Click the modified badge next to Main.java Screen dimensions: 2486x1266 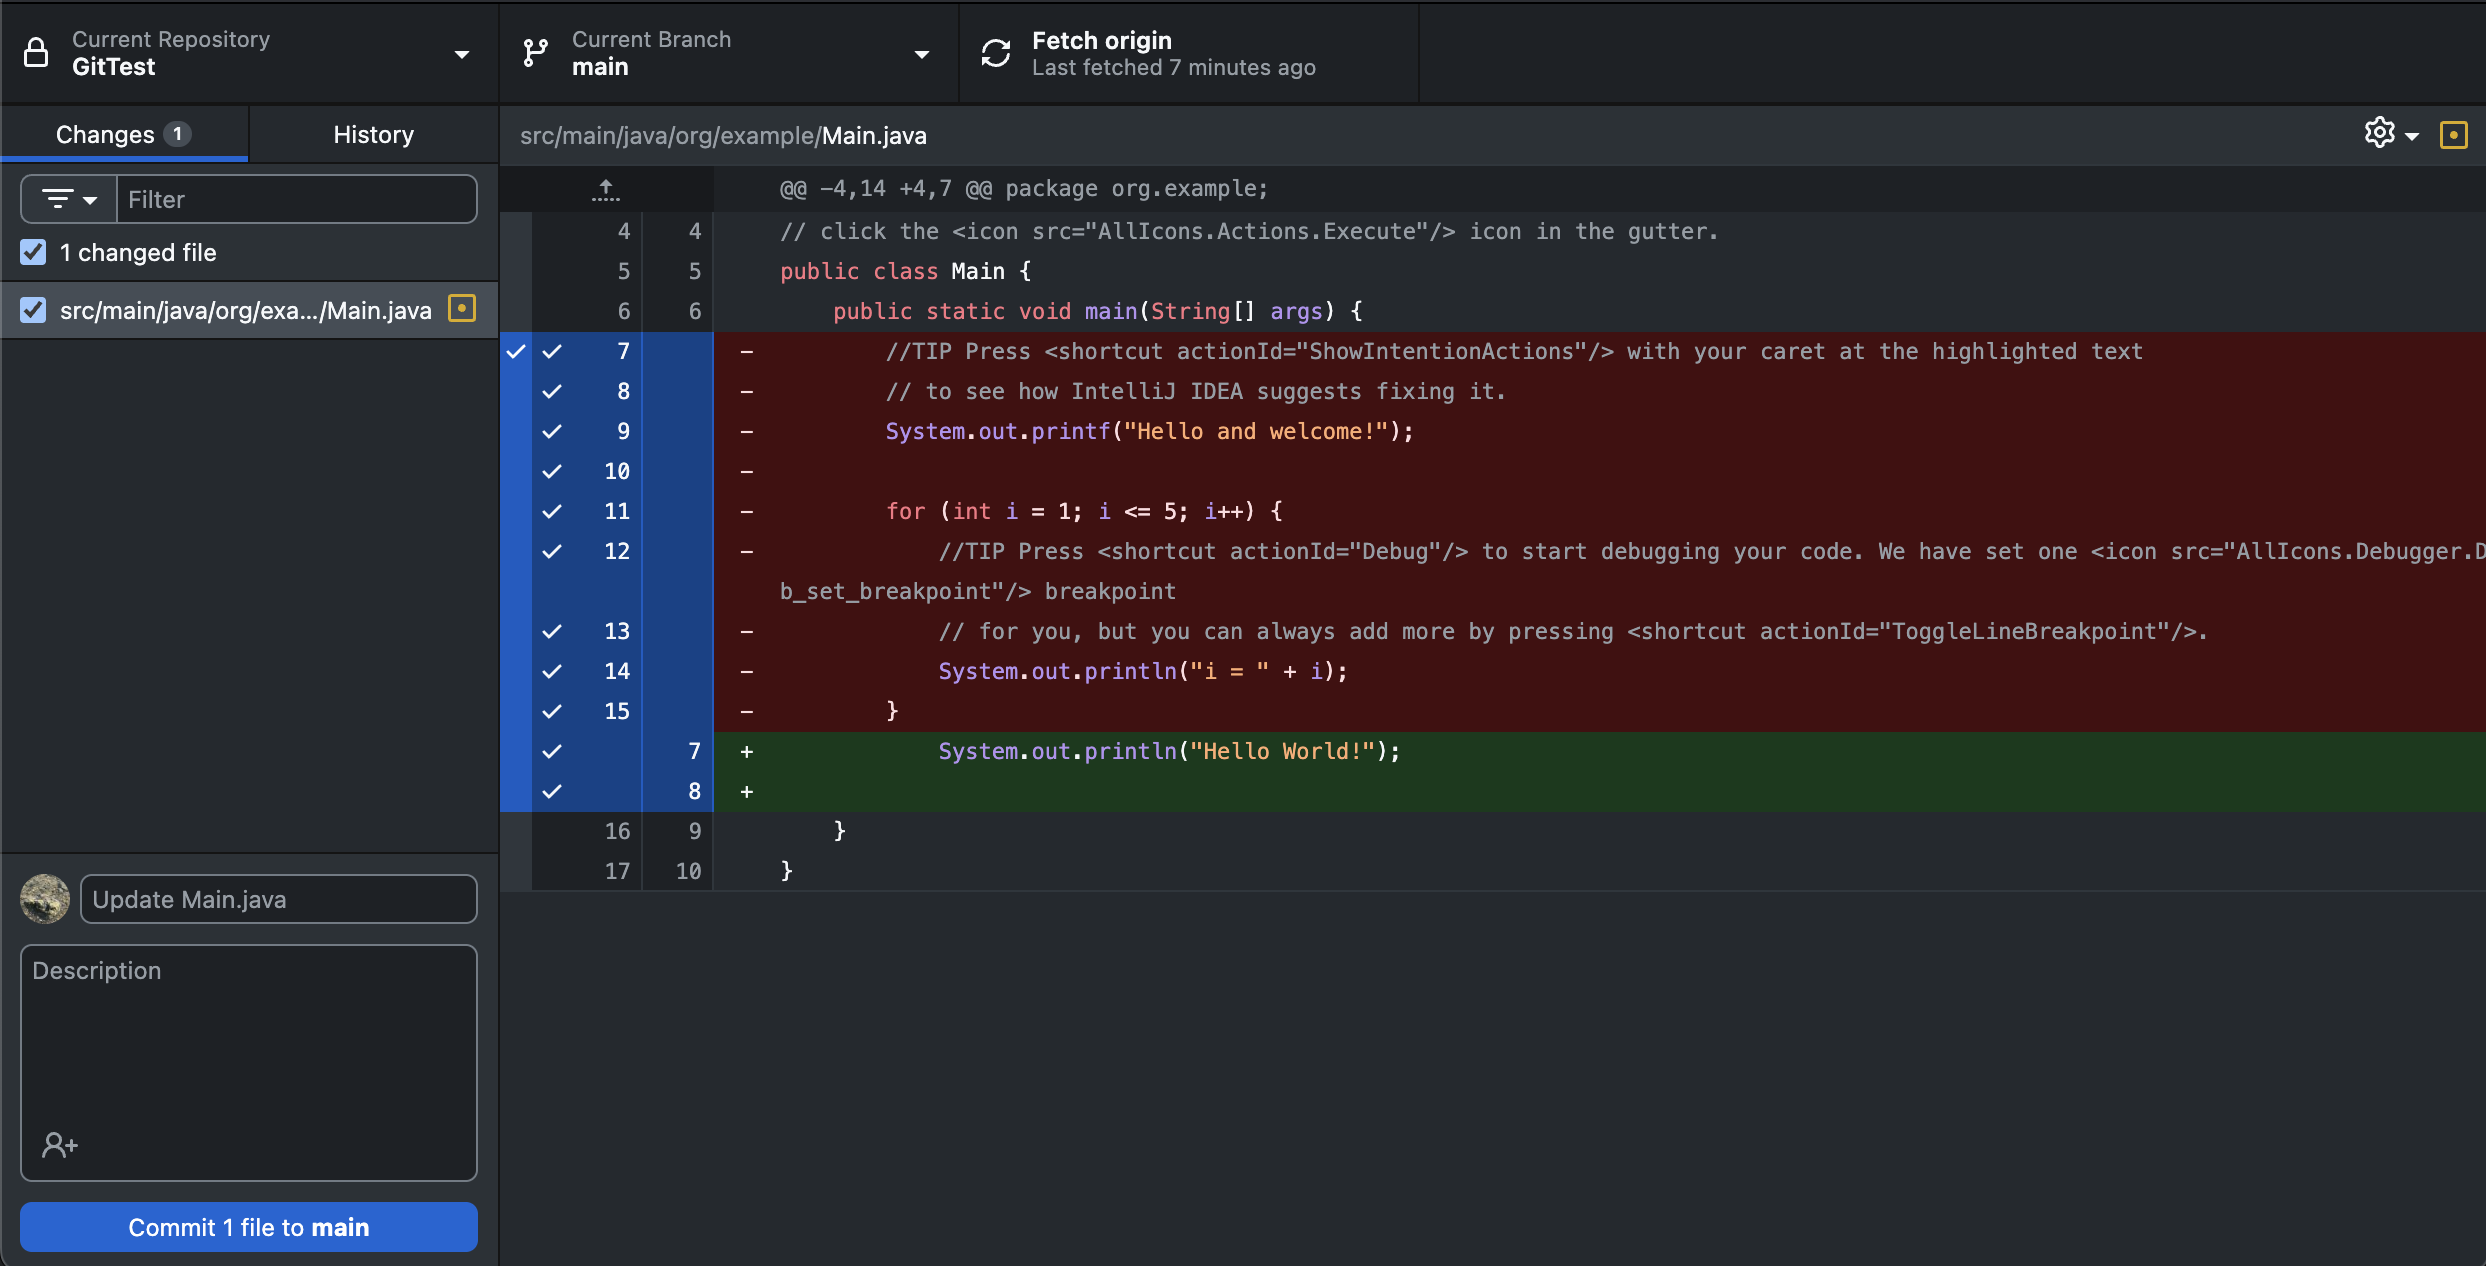(x=461, y=309)
